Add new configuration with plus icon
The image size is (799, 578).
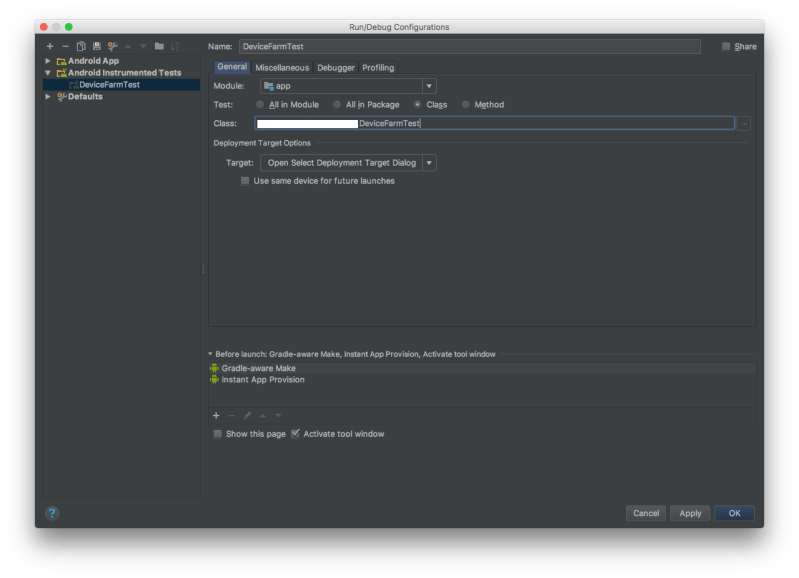pos(49,46)
